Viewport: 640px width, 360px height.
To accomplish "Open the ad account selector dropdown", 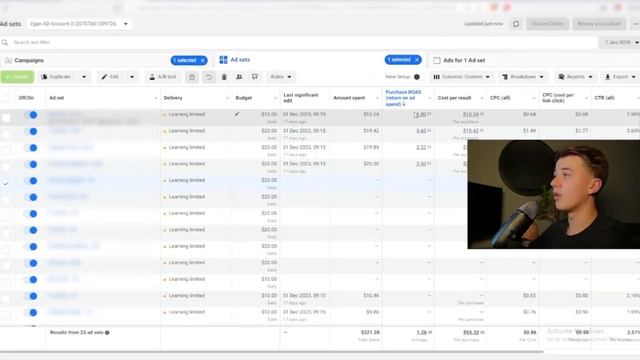I will pos(79,24).
